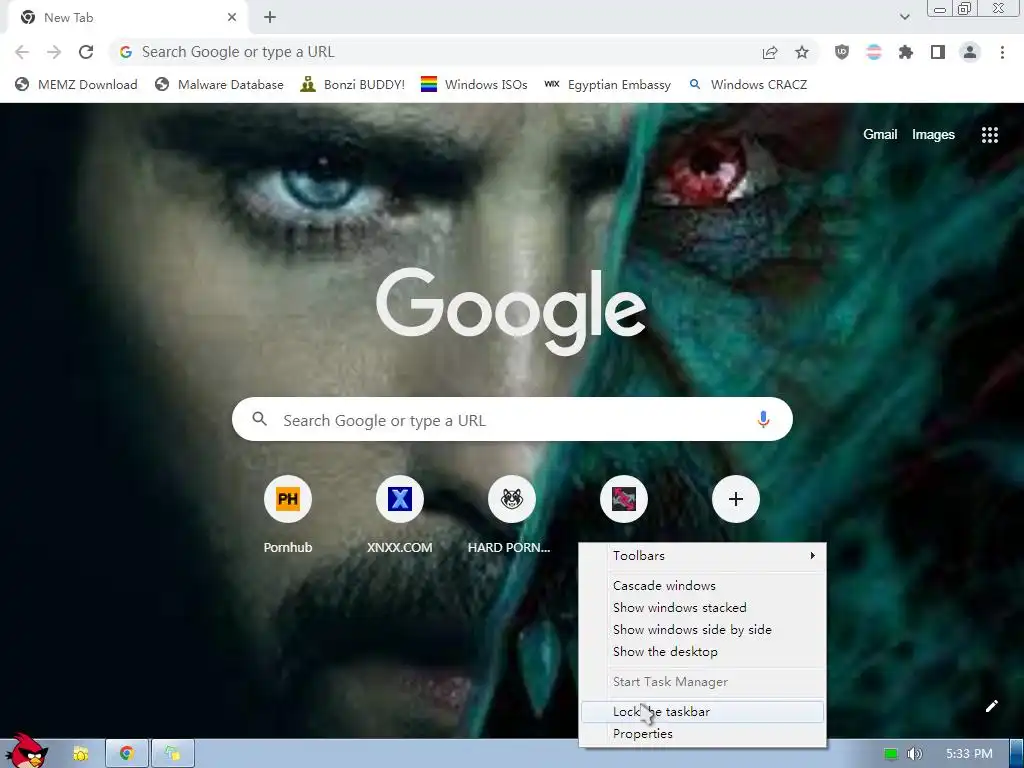Open the Bonzi BUDDY! bookmark
Screen dimensions: 1024x768
353,85
